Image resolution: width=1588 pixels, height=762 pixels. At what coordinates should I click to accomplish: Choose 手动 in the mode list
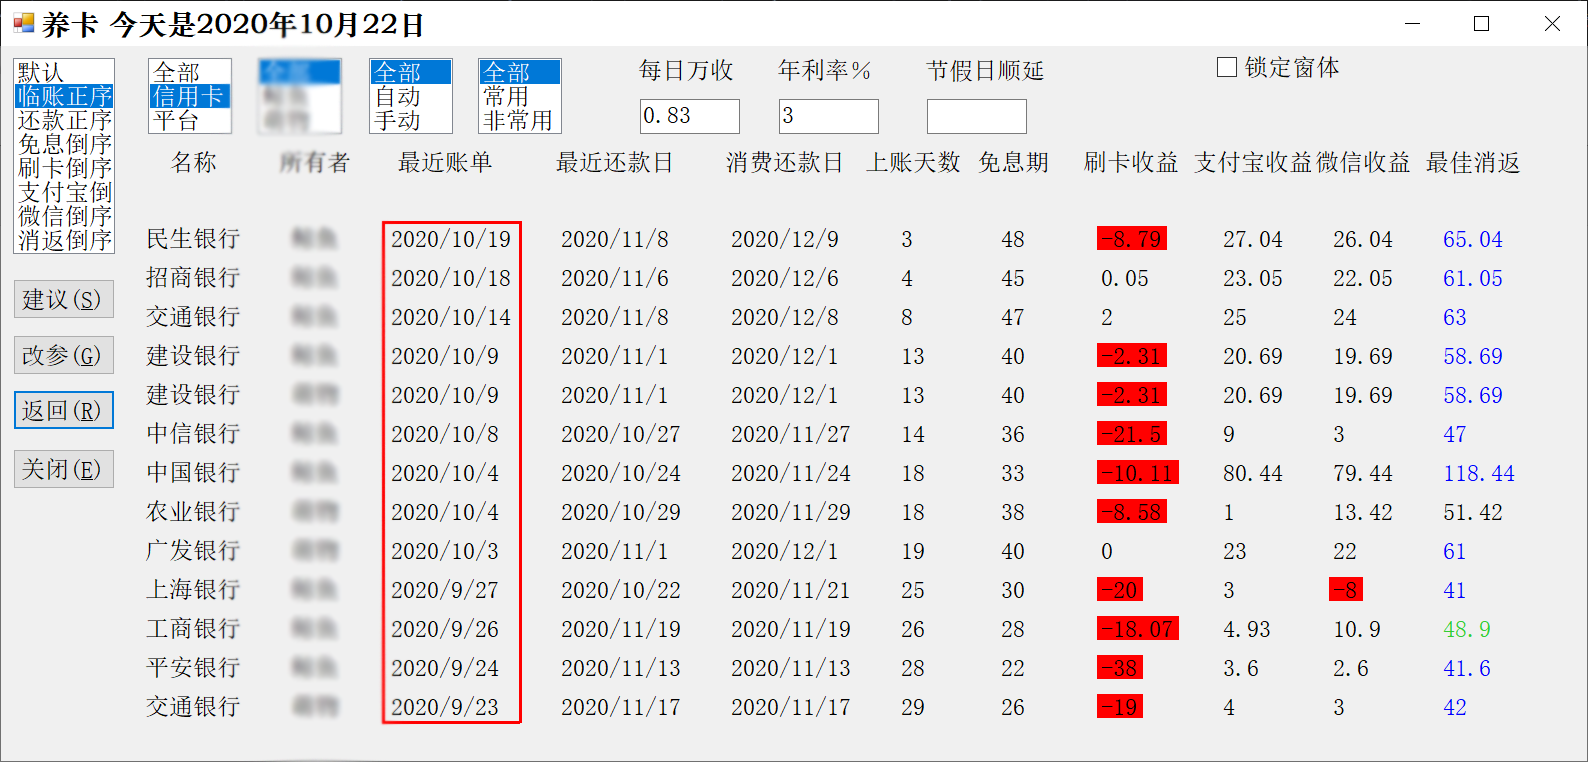pos(411,120)
